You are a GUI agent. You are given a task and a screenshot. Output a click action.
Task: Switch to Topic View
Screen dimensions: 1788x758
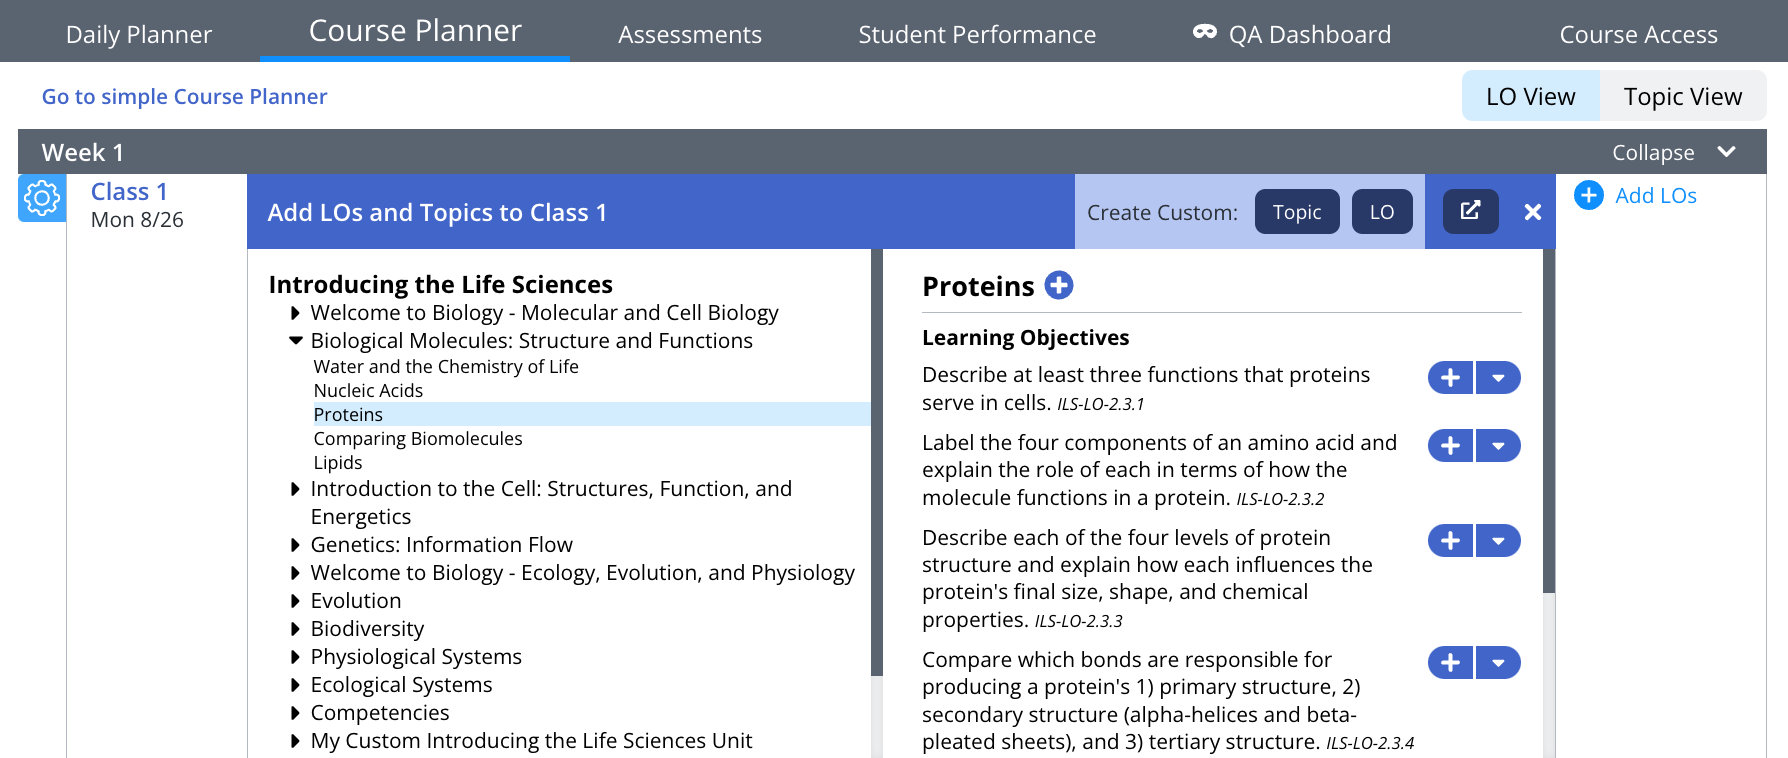[1682, 96]
